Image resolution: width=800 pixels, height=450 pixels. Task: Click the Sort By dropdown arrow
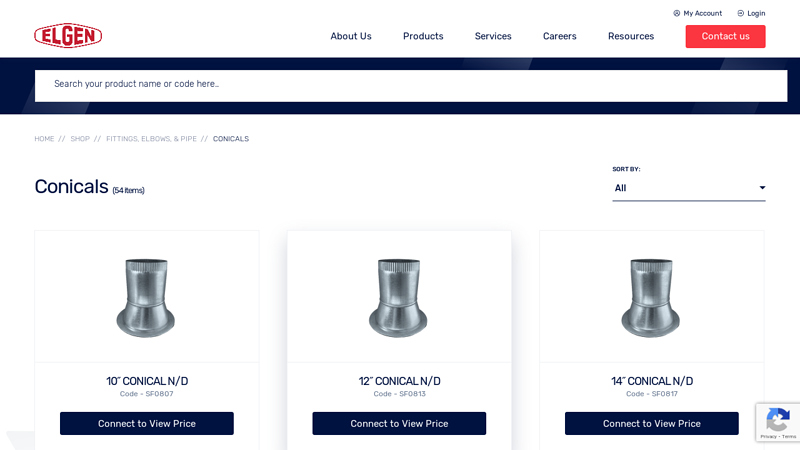click(x=762, y=188)
